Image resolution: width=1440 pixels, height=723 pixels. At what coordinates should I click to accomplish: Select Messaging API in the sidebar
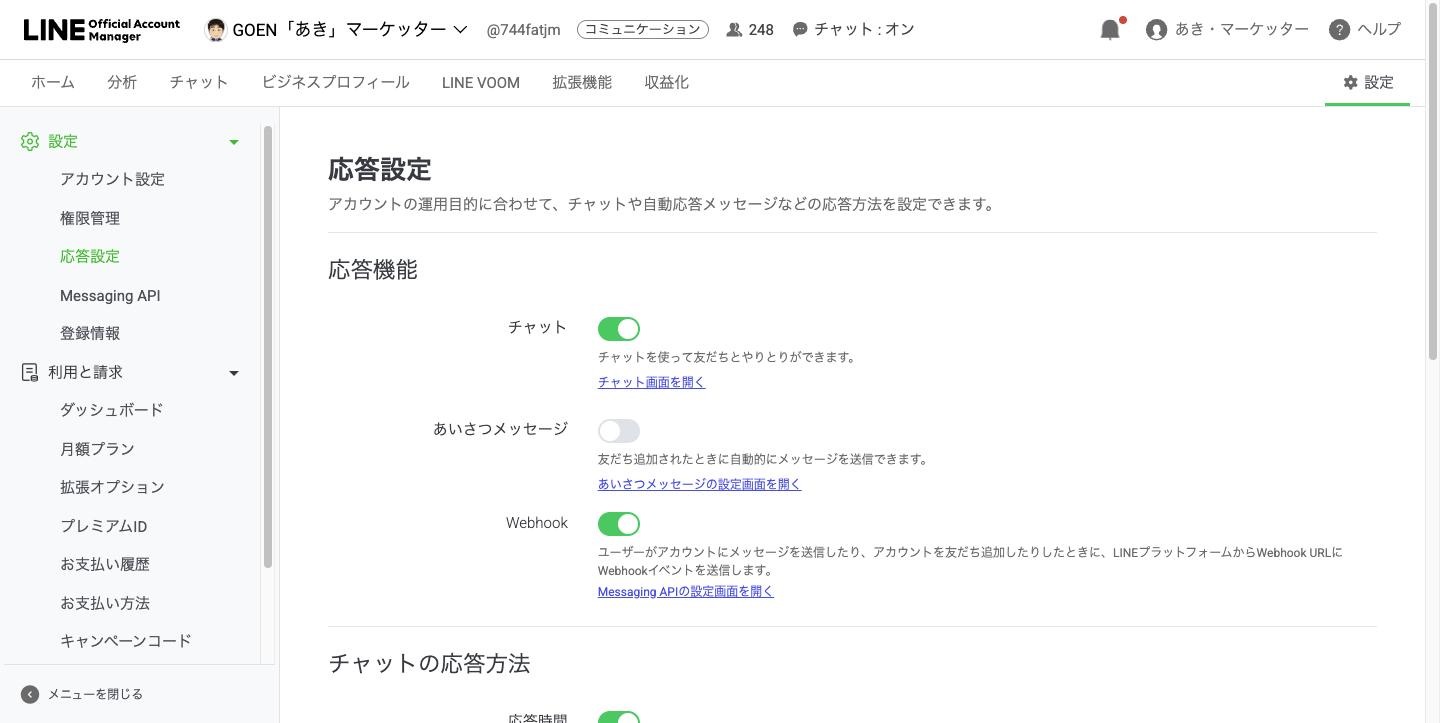coord(110,295)
